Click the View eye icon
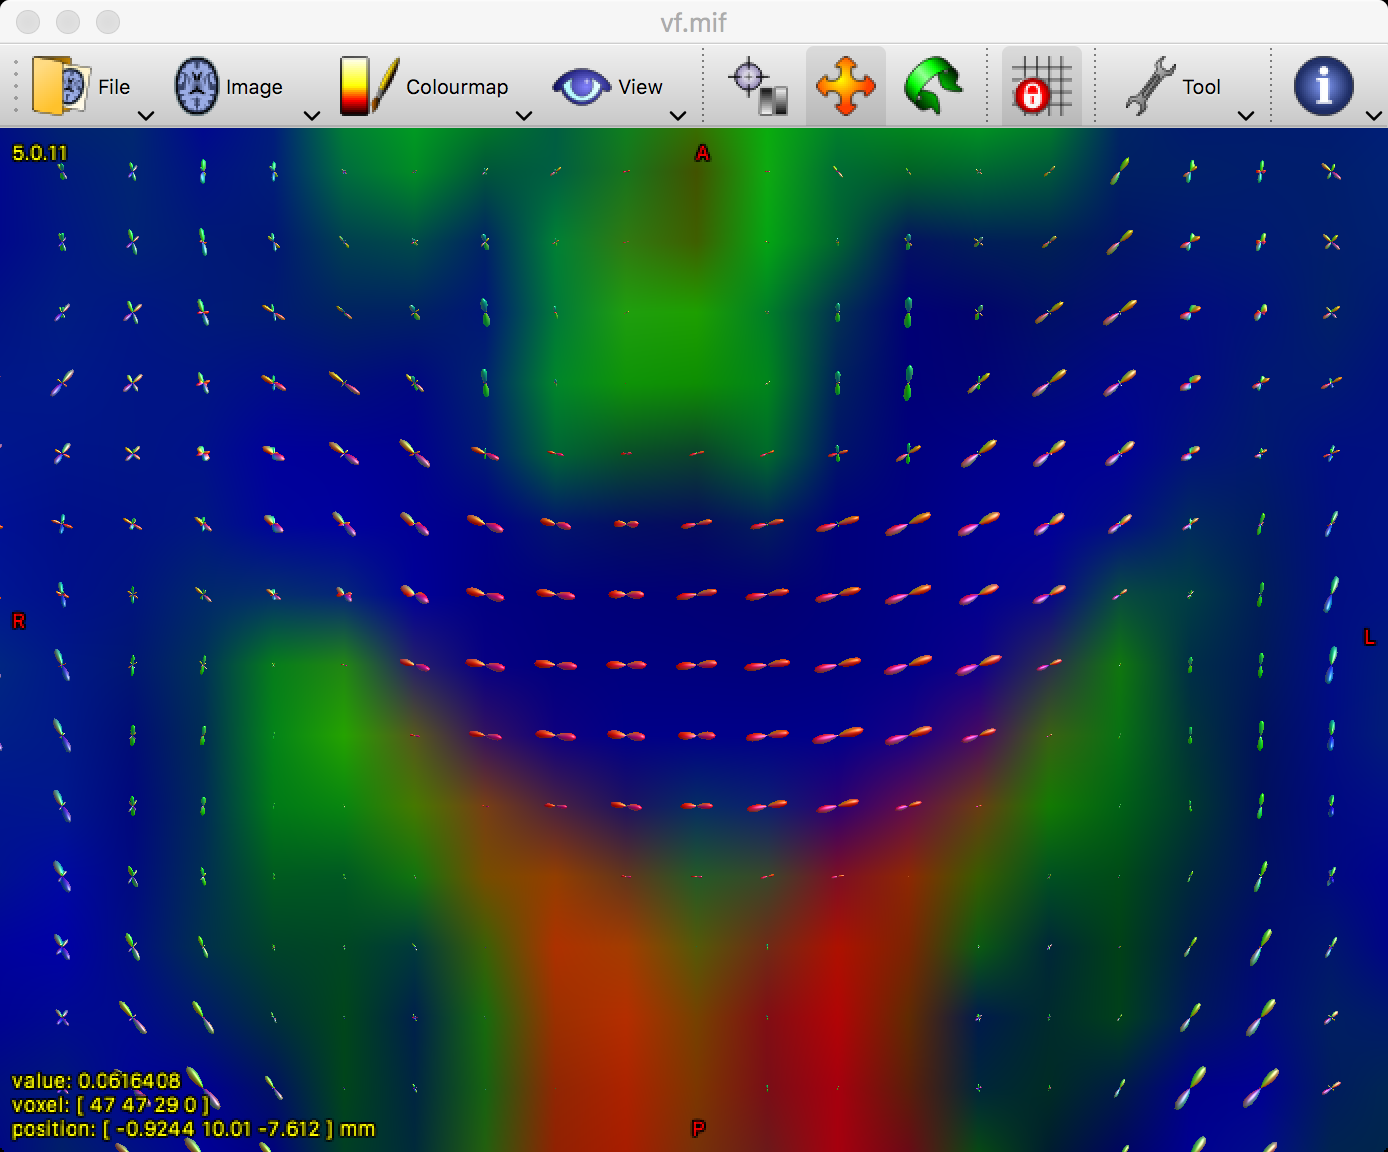 pyautogui.click(x=581, y=87)
